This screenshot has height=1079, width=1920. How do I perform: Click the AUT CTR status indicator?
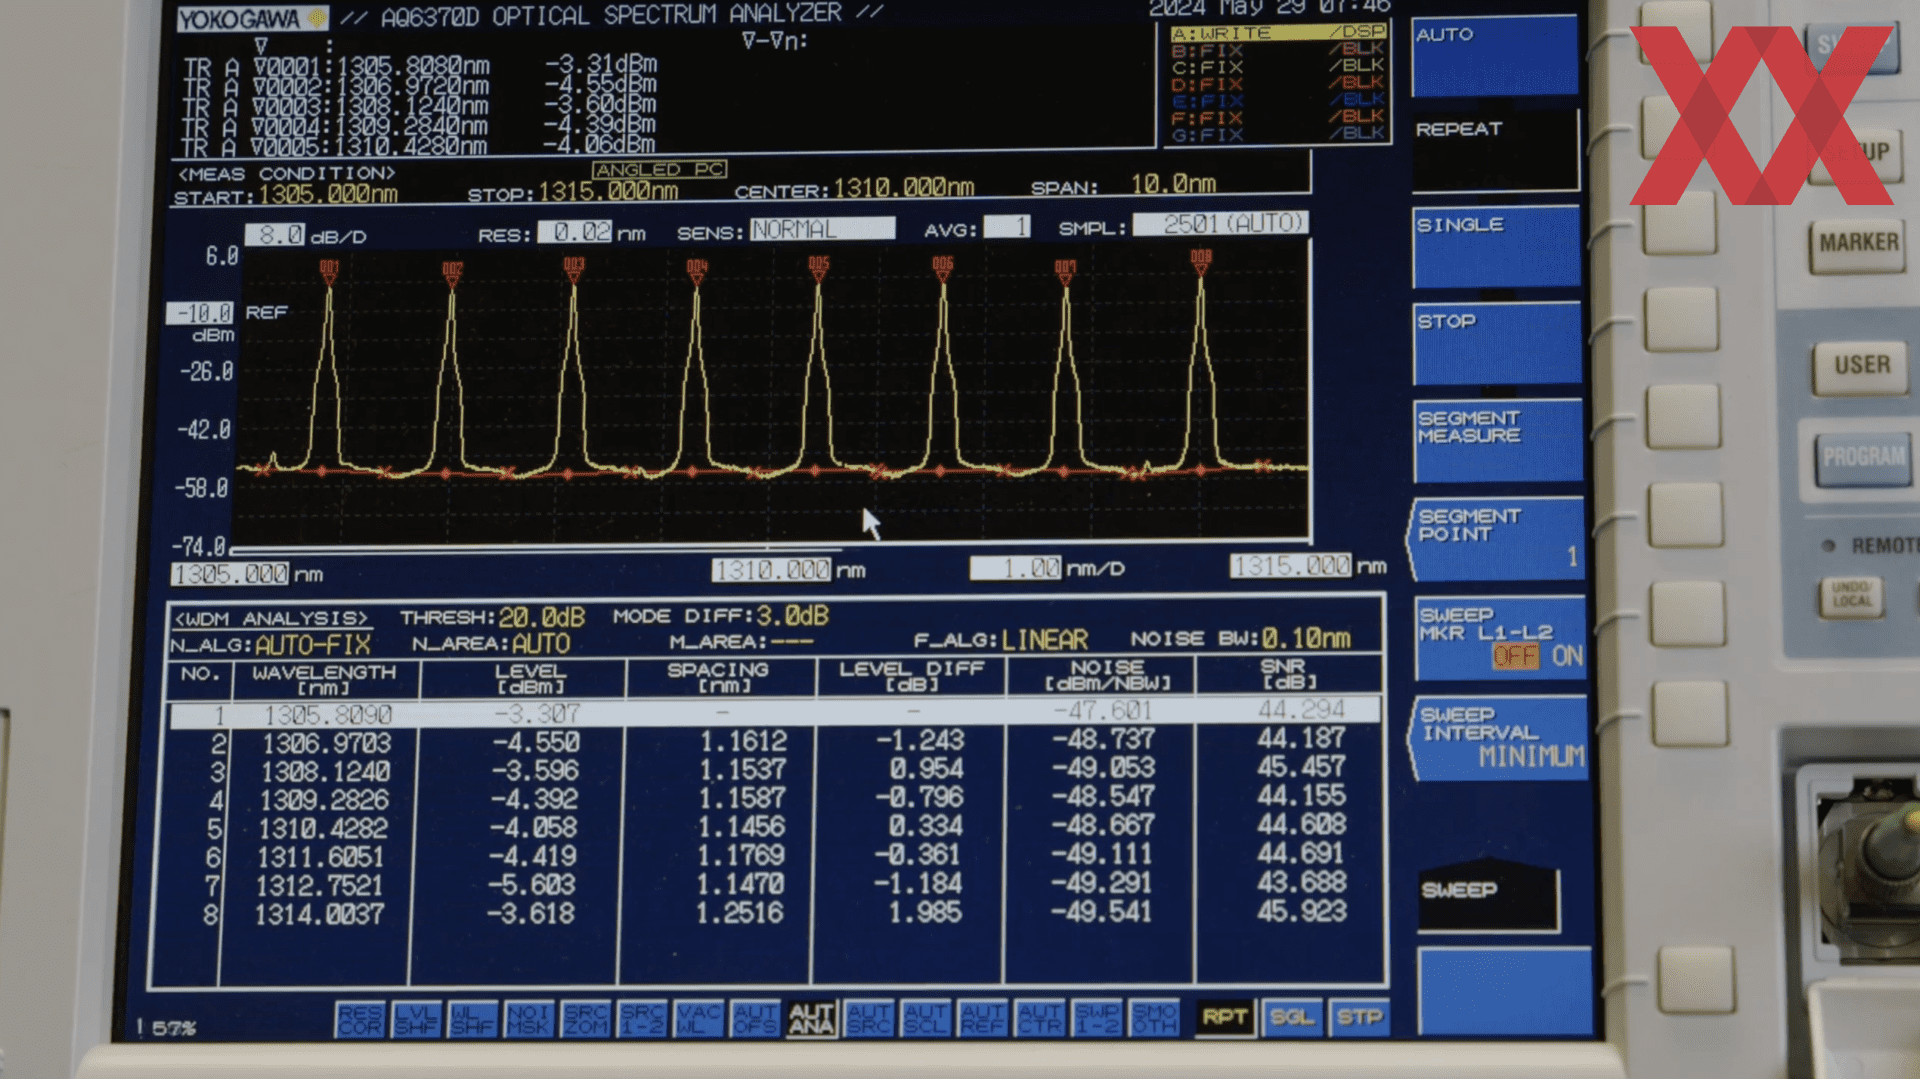1040,1019
